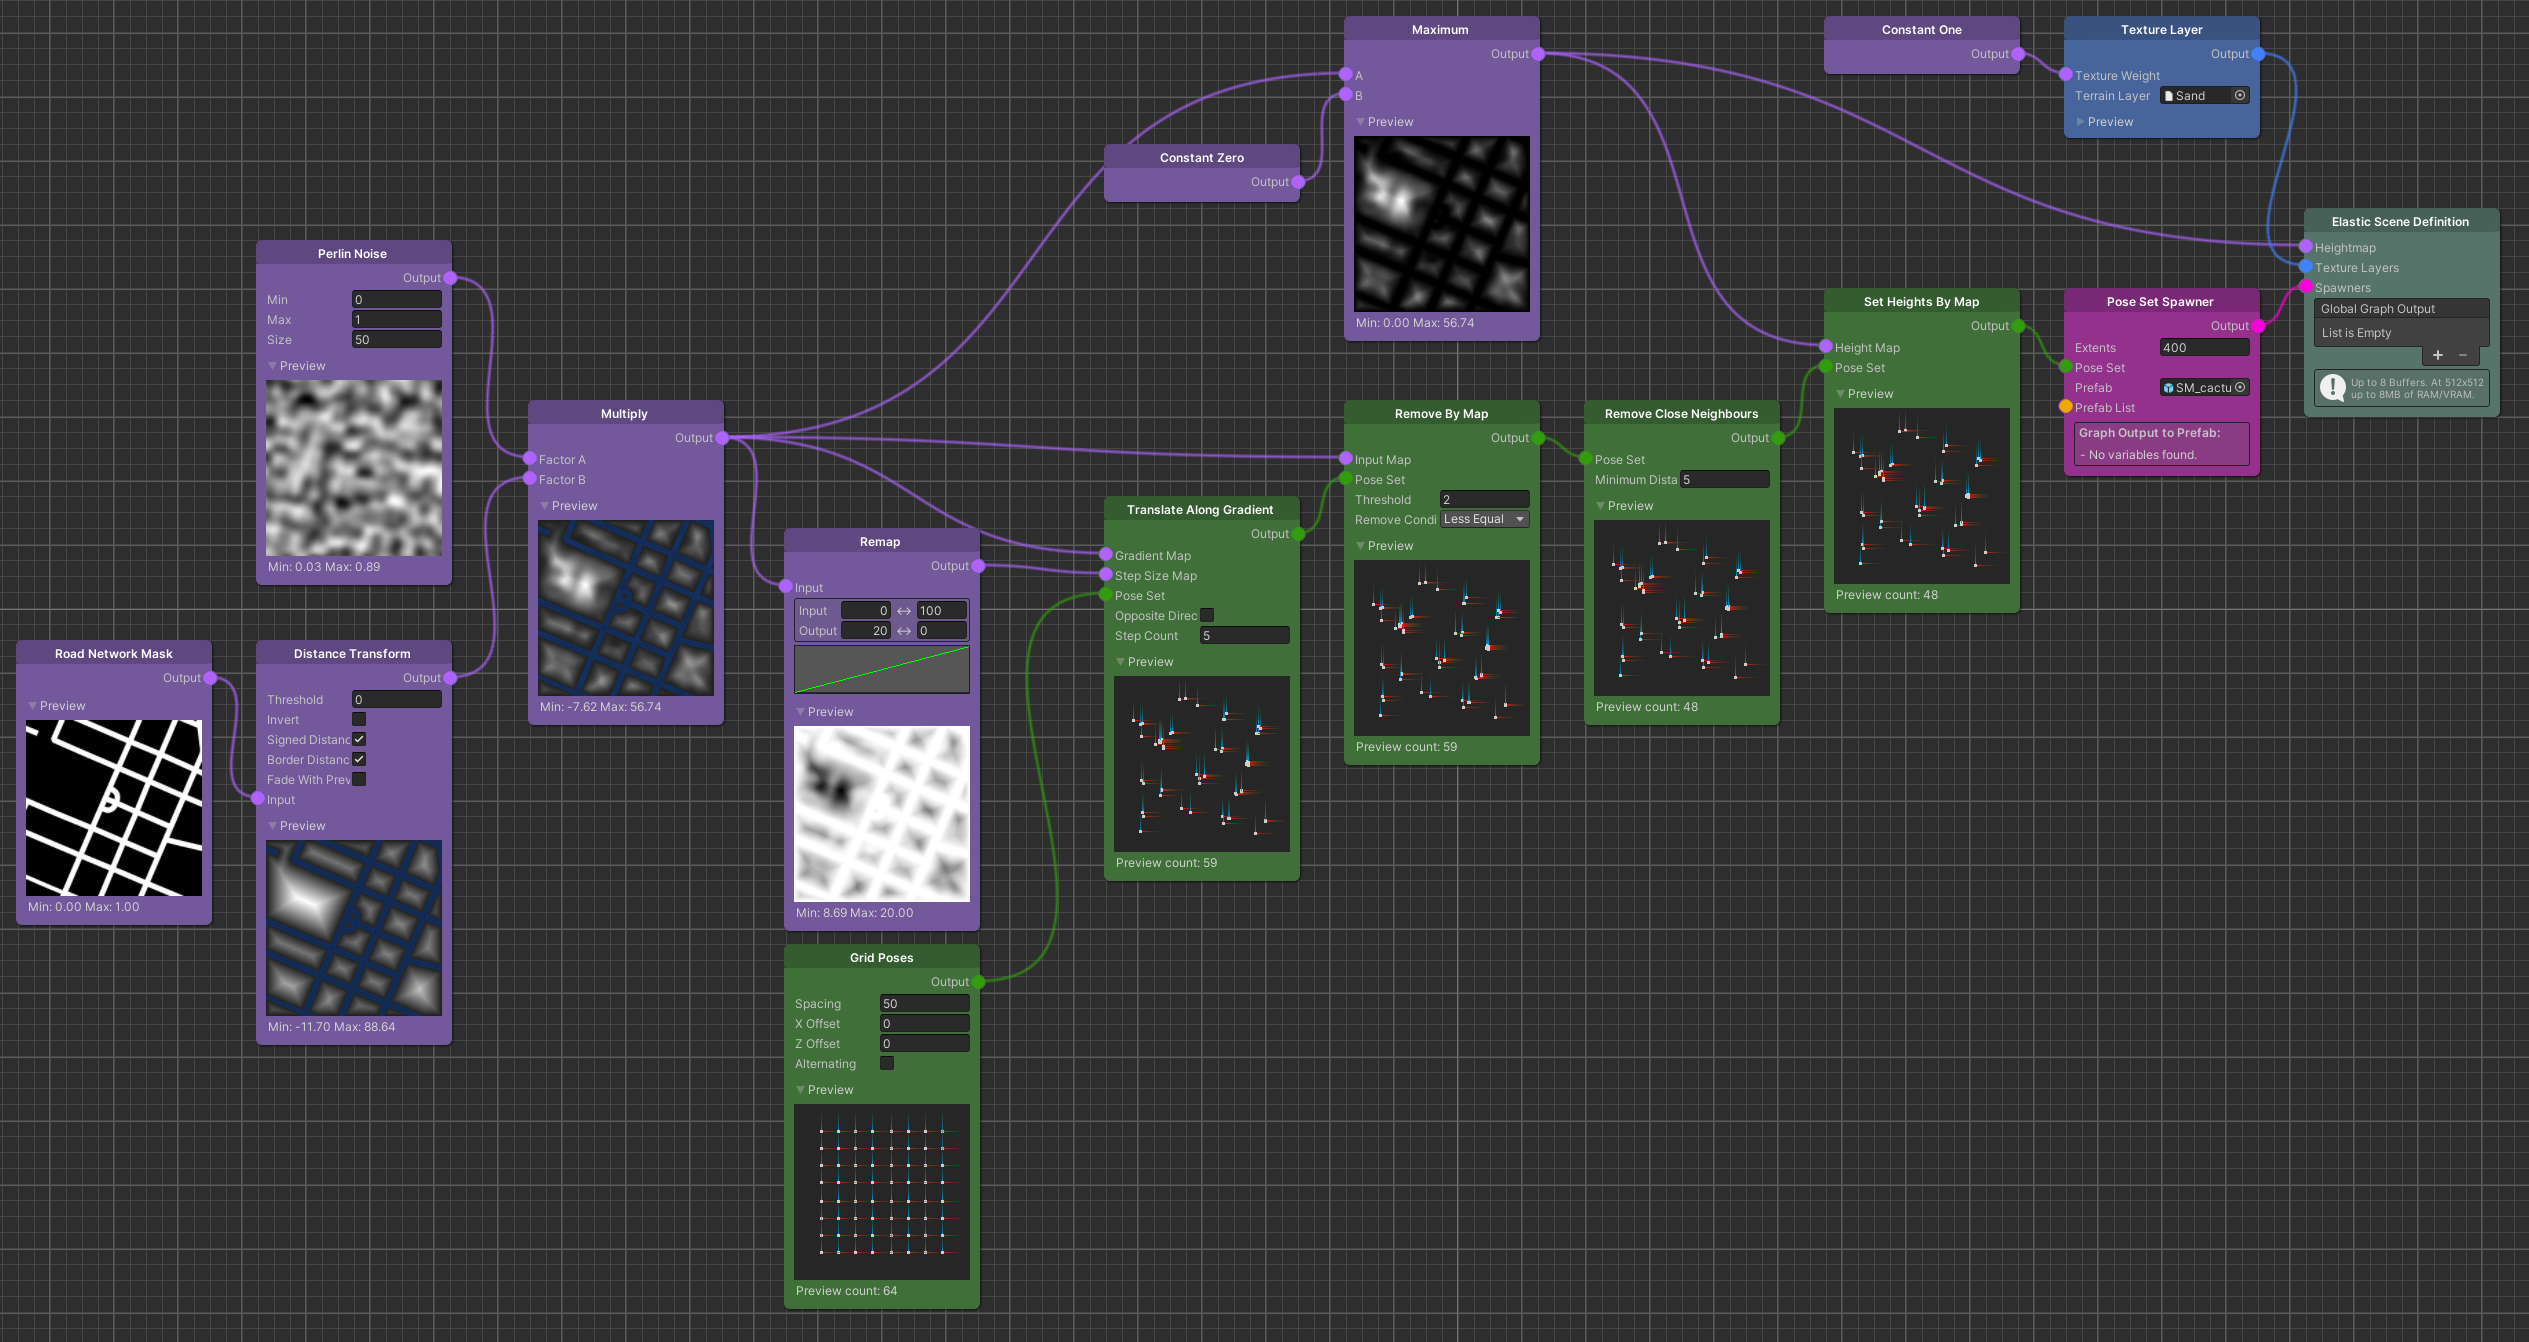2529x1342 pixels.
Task: Add entry to Global Graph Output list
Action: pos(2438,355)
